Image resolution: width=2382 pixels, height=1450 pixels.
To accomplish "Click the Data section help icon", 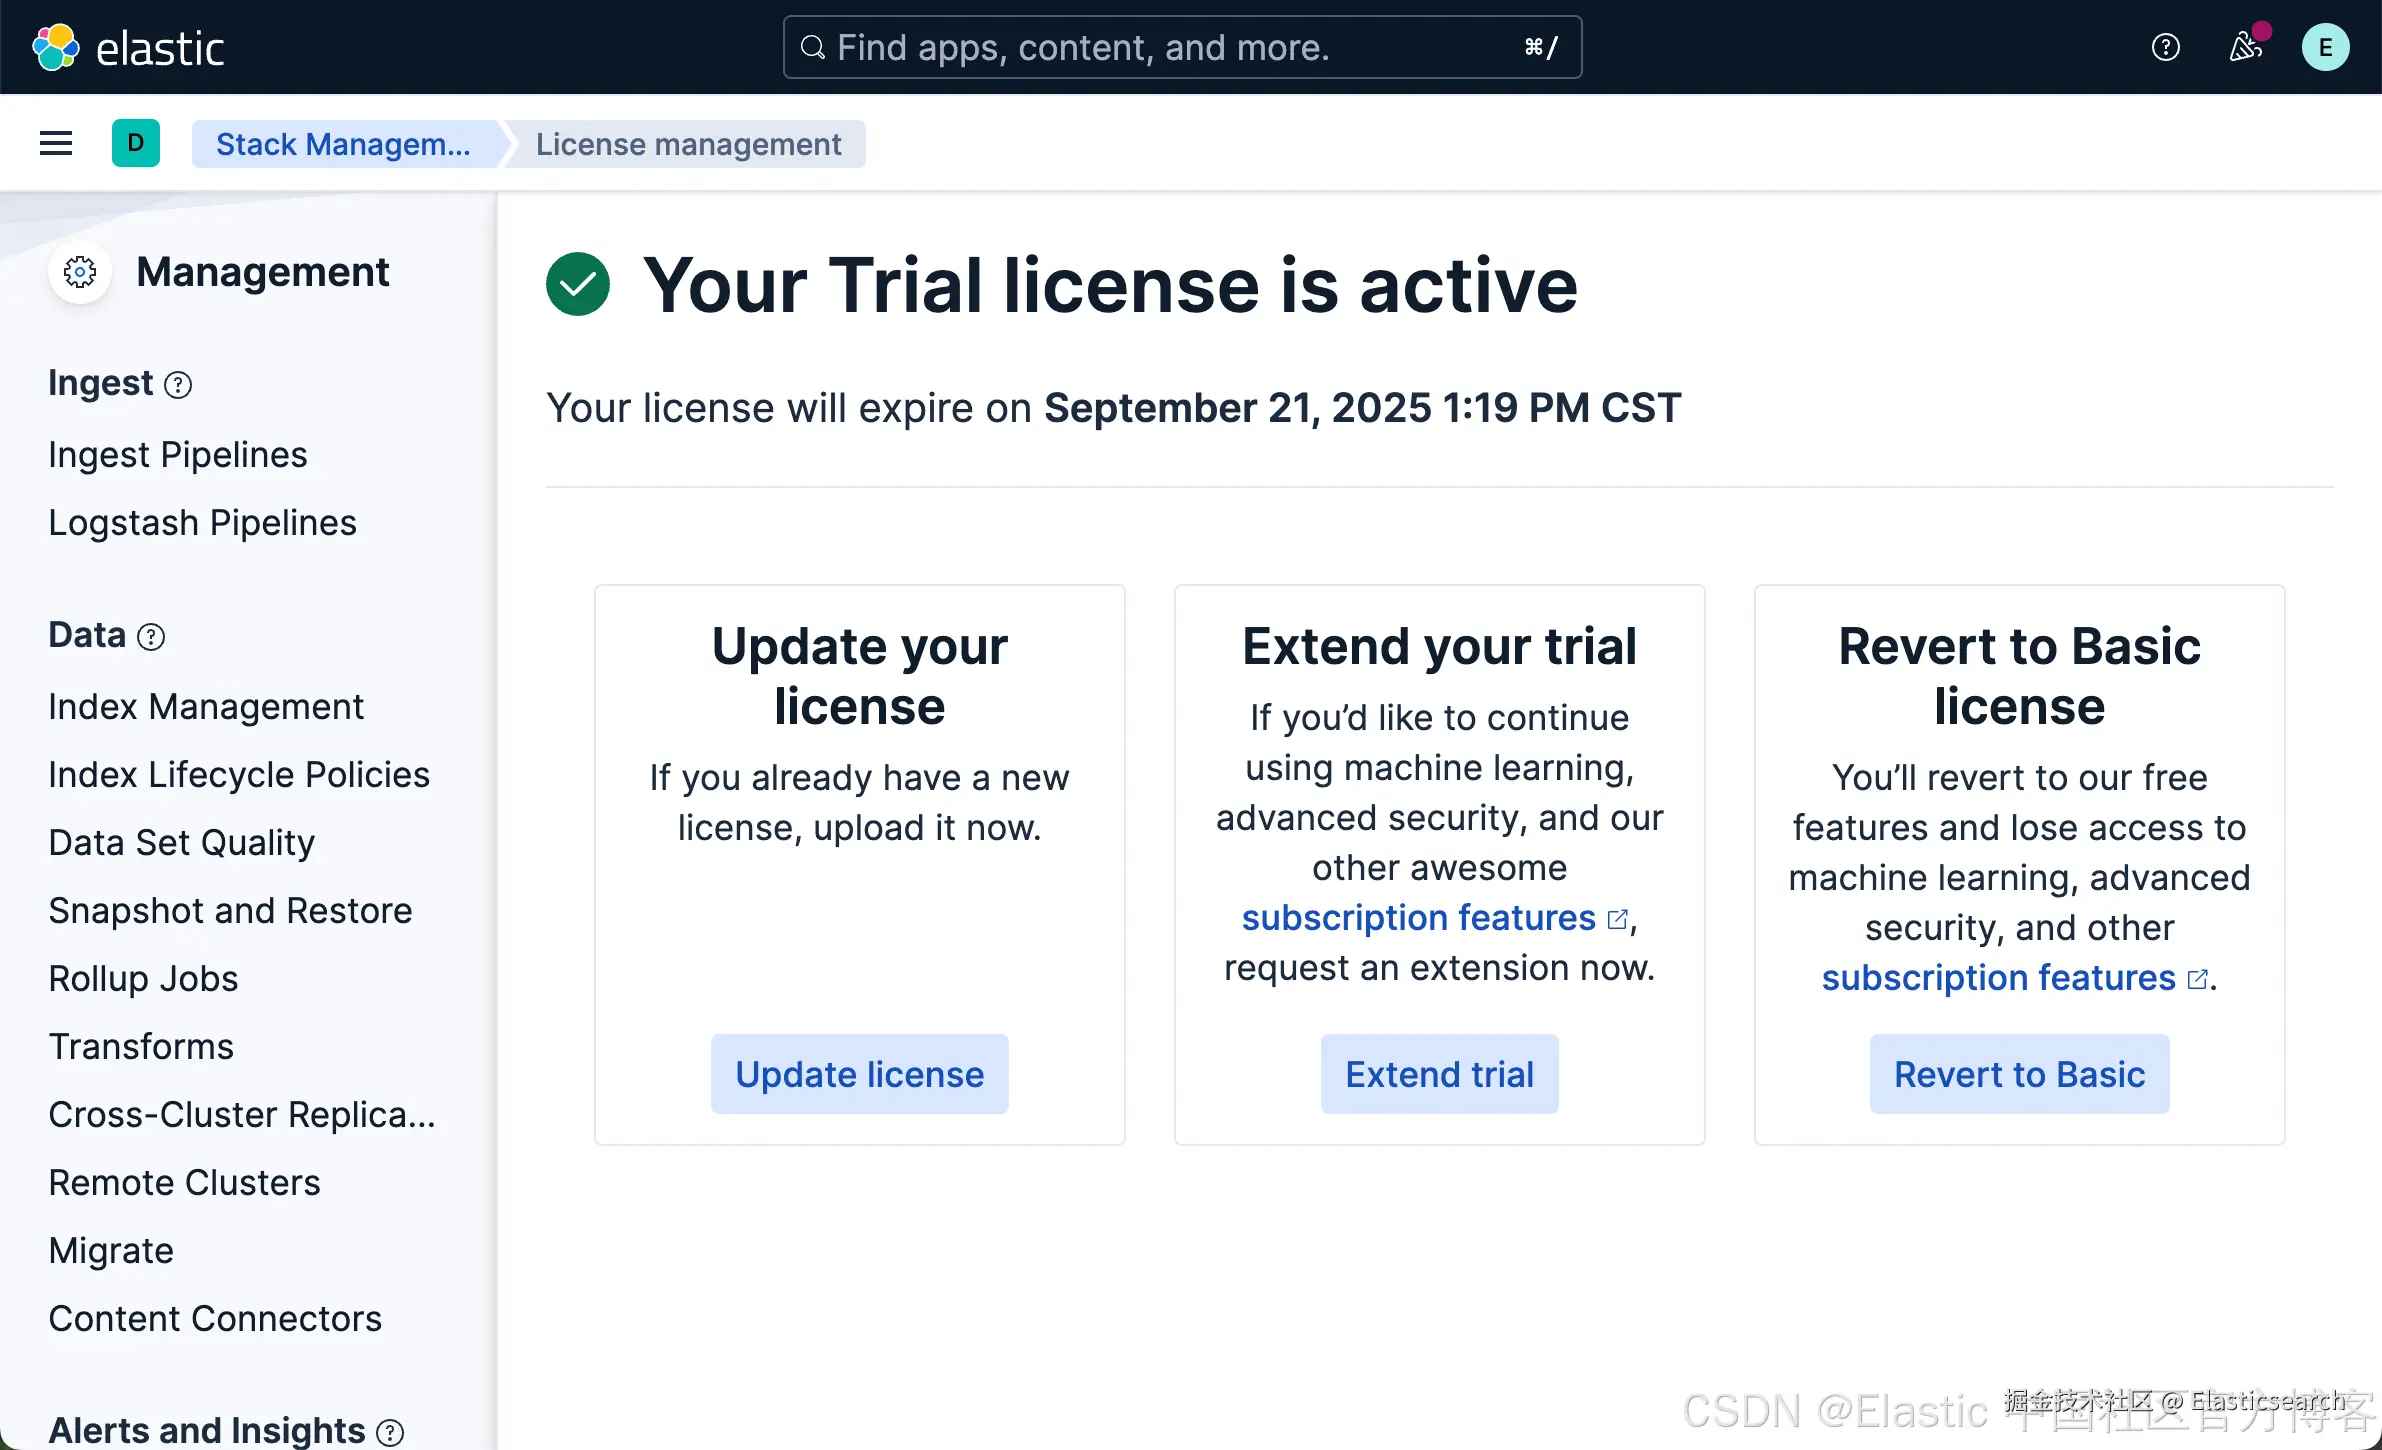I will pos(151,637).
